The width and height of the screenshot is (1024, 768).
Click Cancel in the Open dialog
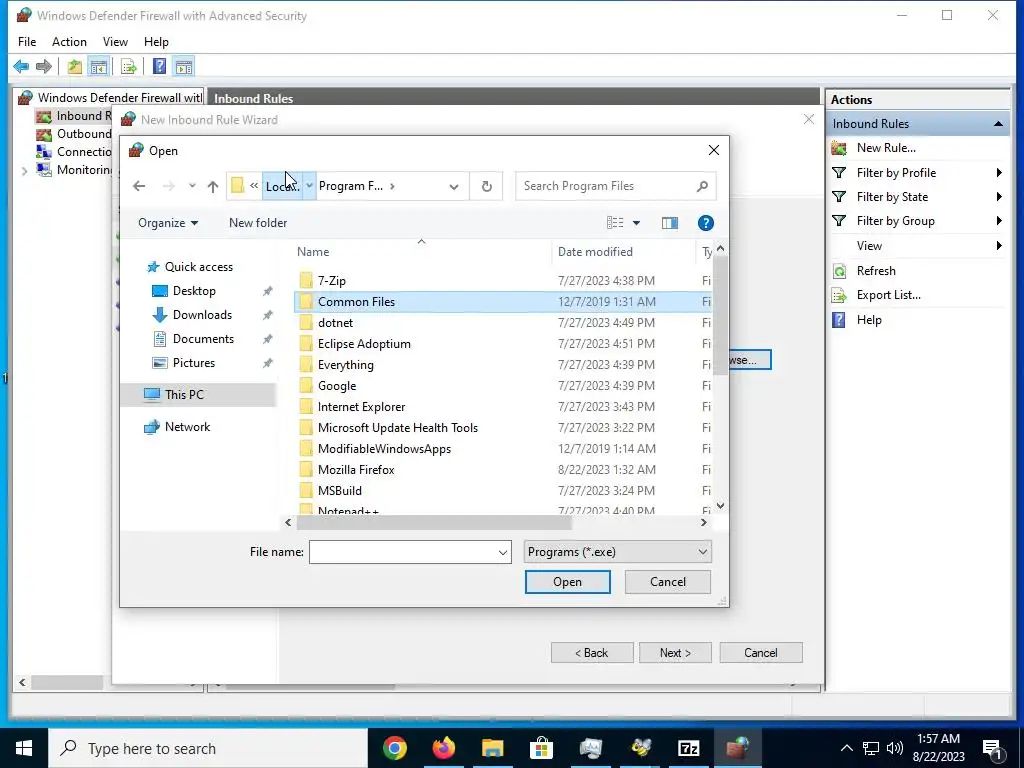(x=667, y=582)
